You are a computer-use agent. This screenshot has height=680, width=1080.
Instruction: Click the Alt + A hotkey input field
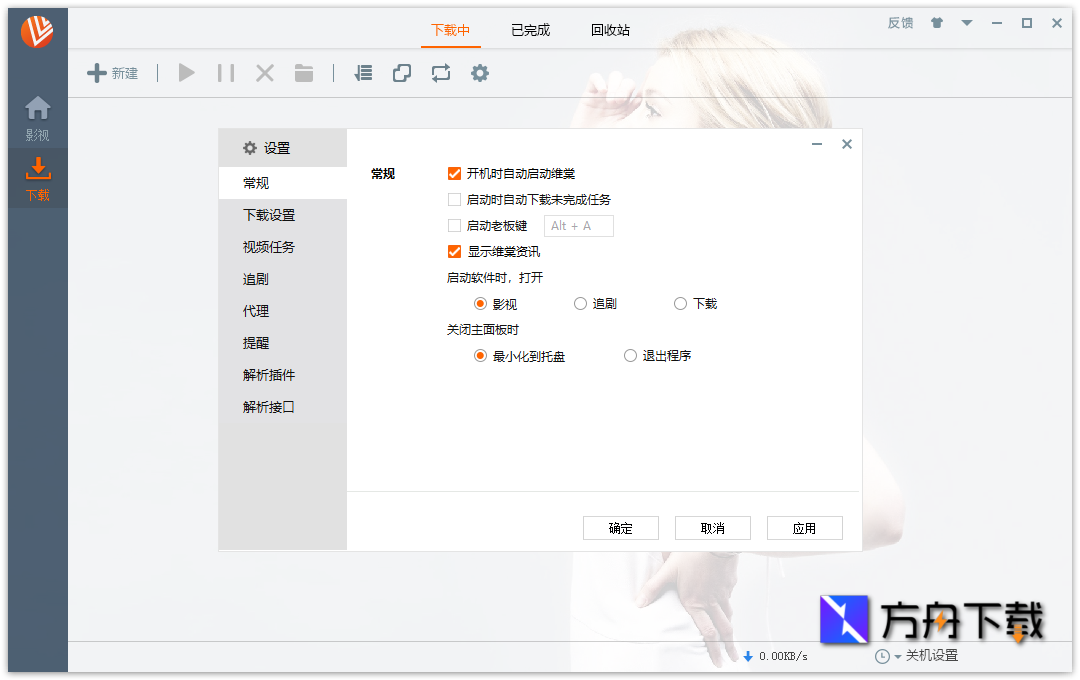(578, 225)
